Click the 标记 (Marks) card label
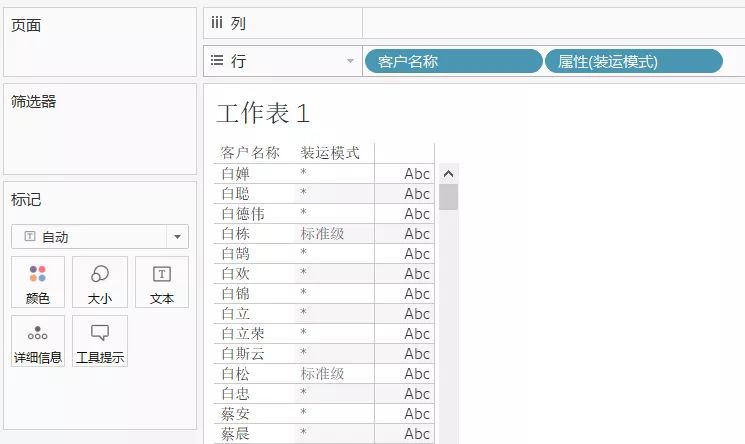Viewport: 745px width, 444px height. [x=26, y=200]
